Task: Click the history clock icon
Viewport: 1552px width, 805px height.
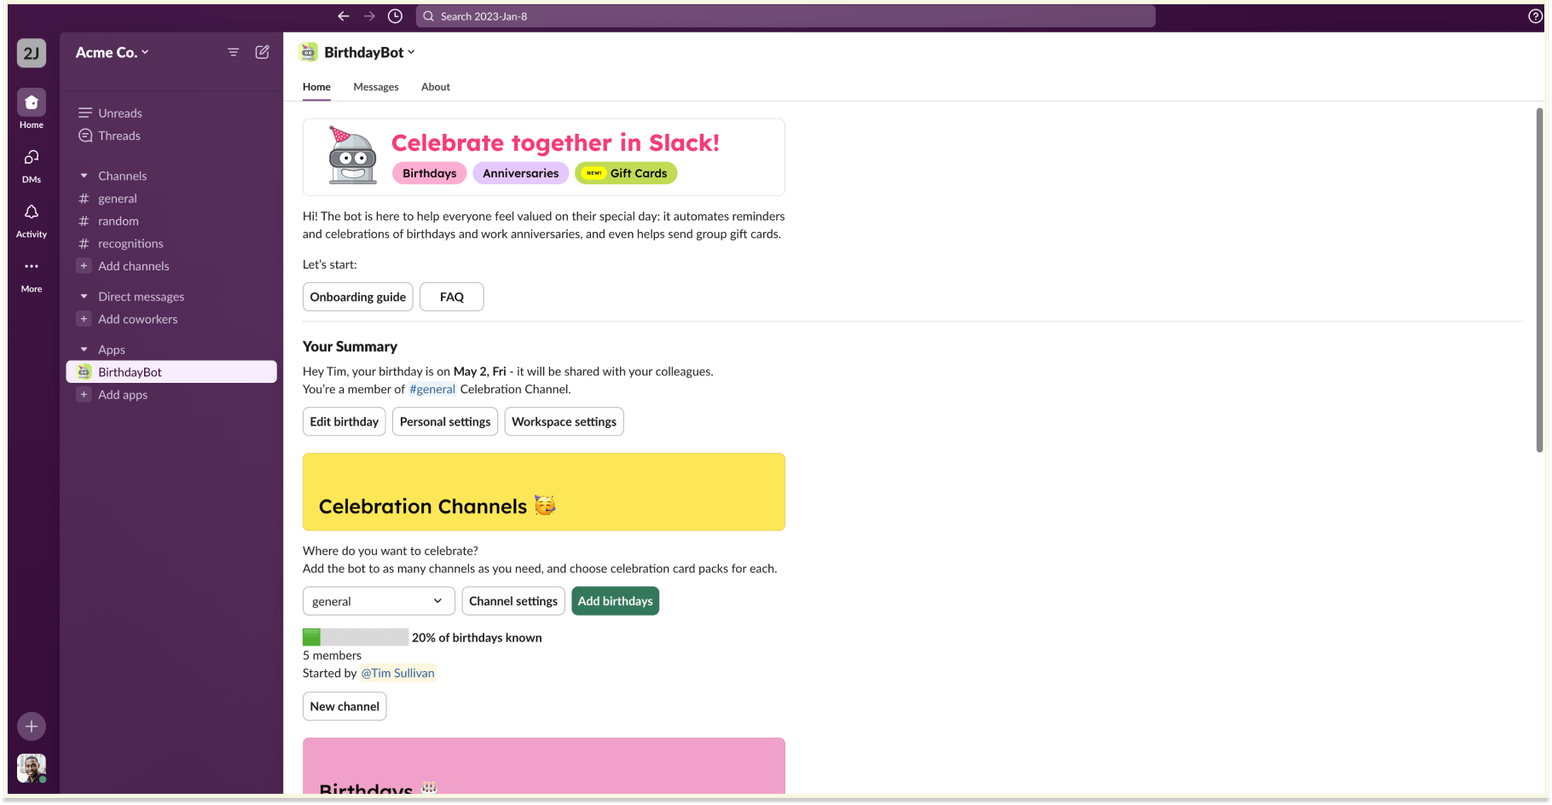Action: [x=395, y=16]
